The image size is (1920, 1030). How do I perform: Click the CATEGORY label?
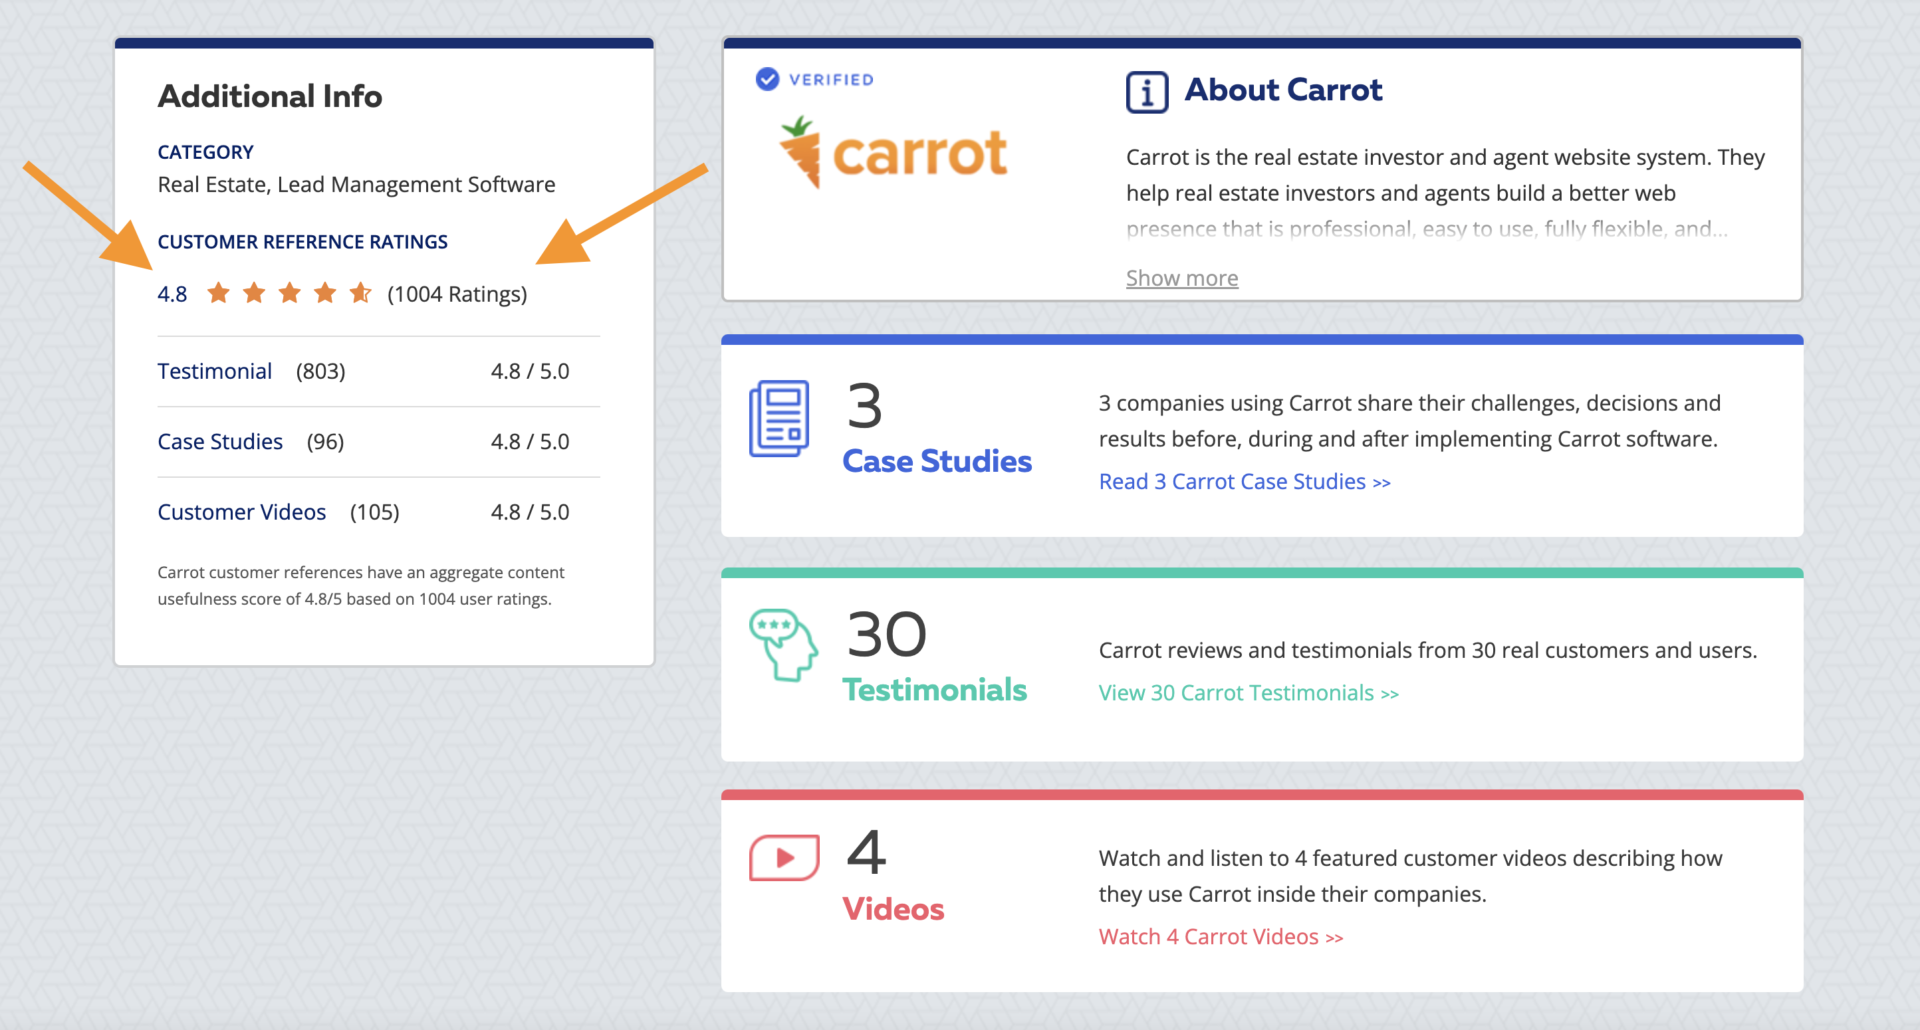coord(206,152)
